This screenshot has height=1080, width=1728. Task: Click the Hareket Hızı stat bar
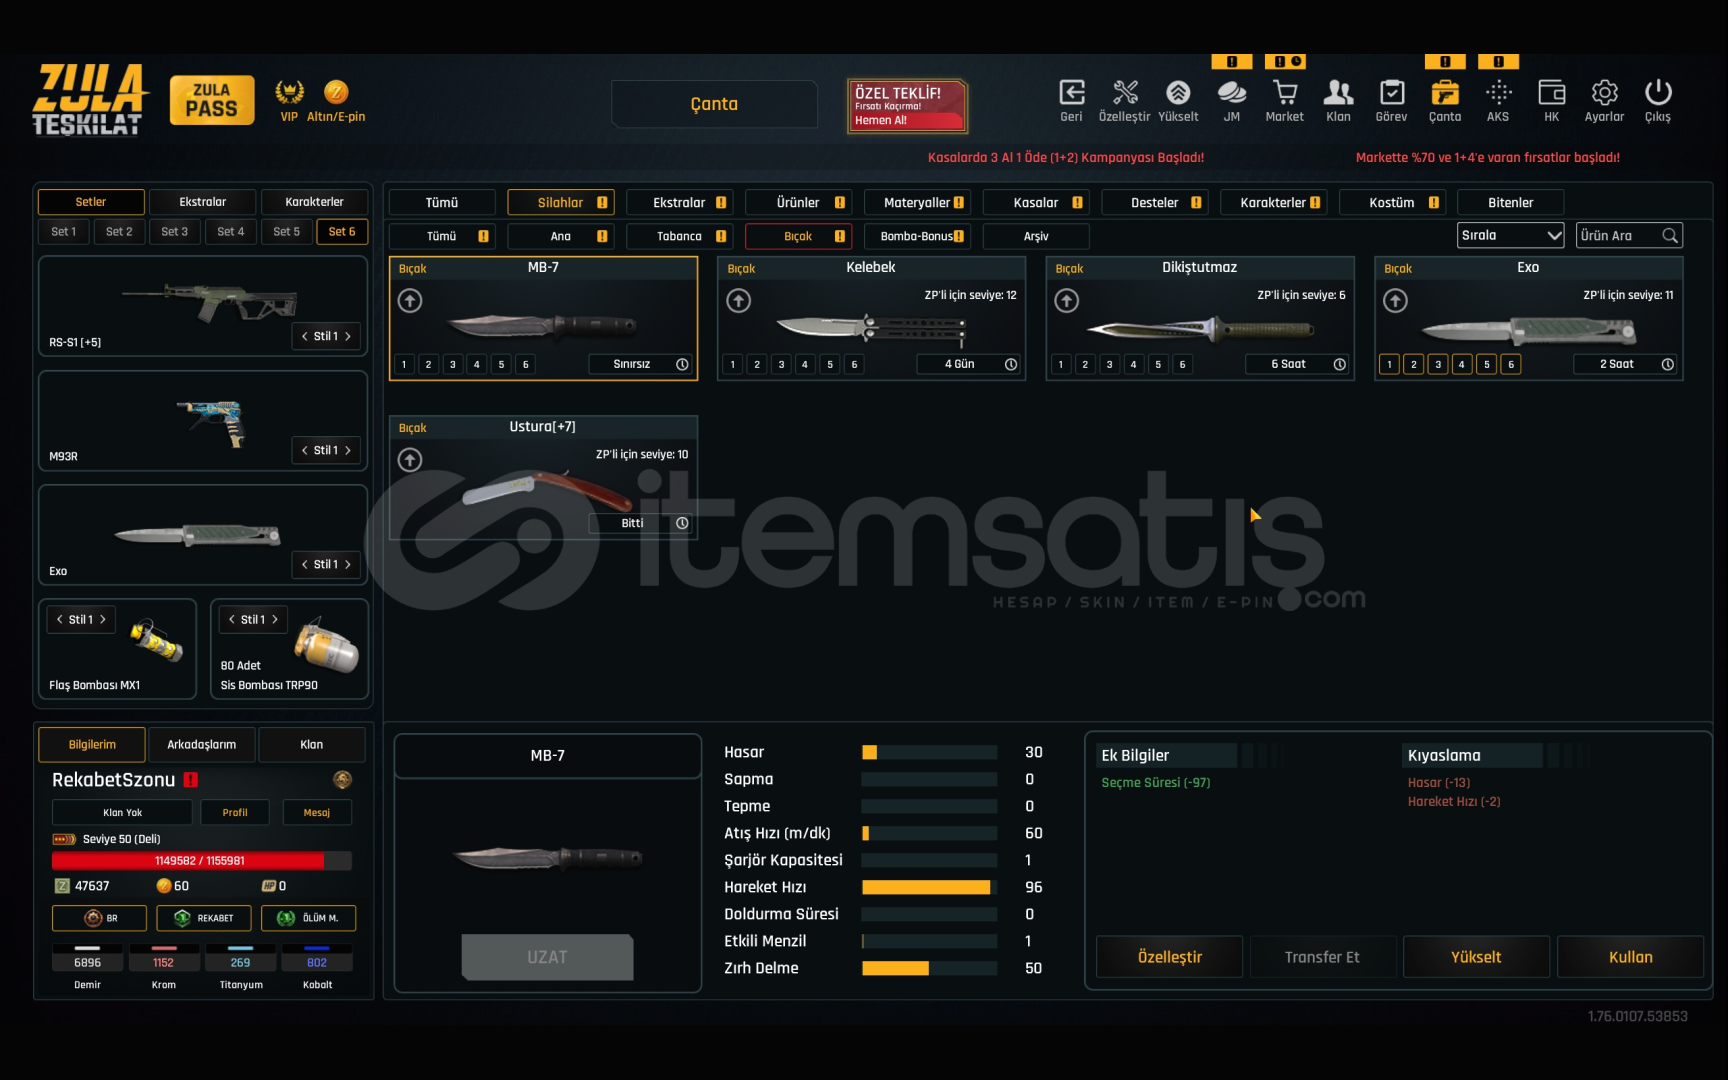tap(929, 887)
